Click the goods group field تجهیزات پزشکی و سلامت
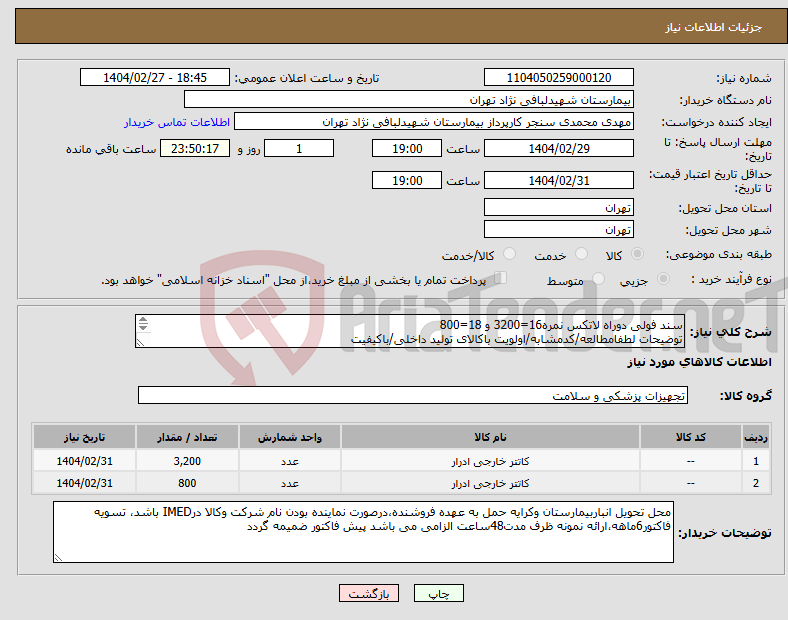This screenshot has height=620, width=788. tap(413, 395)
